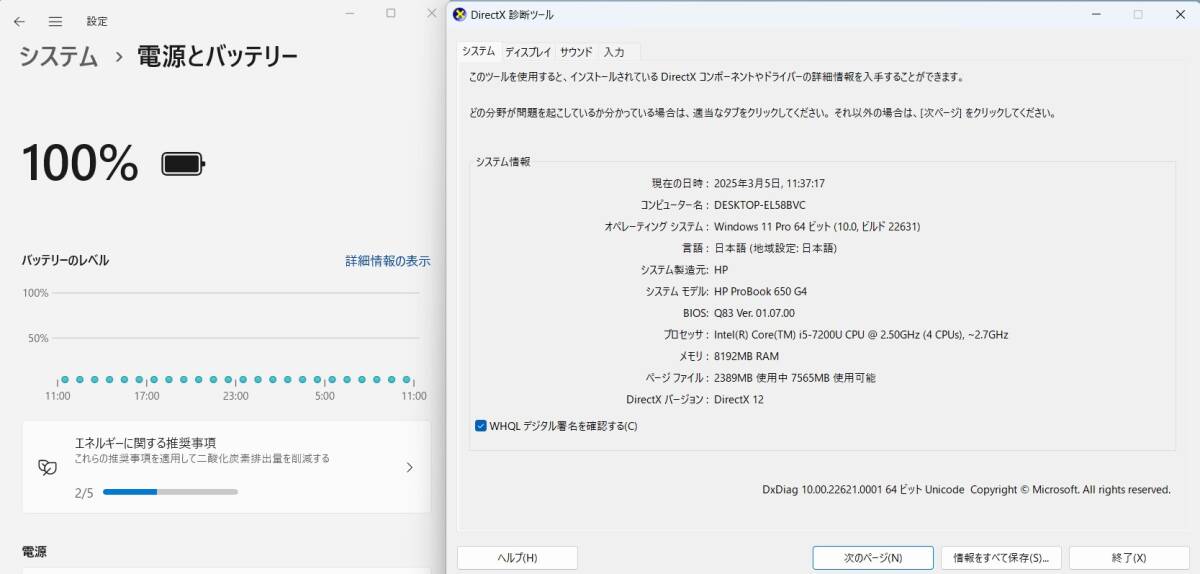Click the バッテリーのレベル section label

point(66,260)
